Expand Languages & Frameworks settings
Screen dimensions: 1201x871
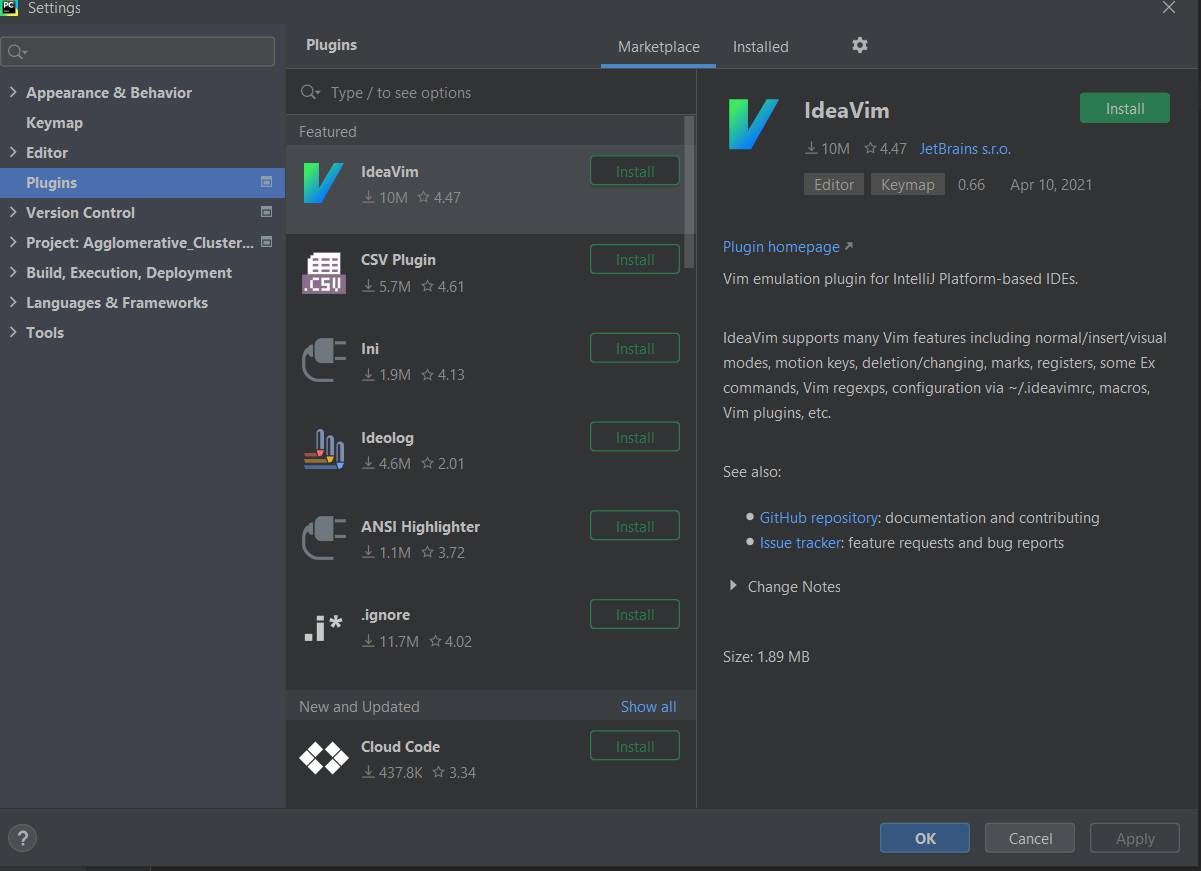pos(13,302)
